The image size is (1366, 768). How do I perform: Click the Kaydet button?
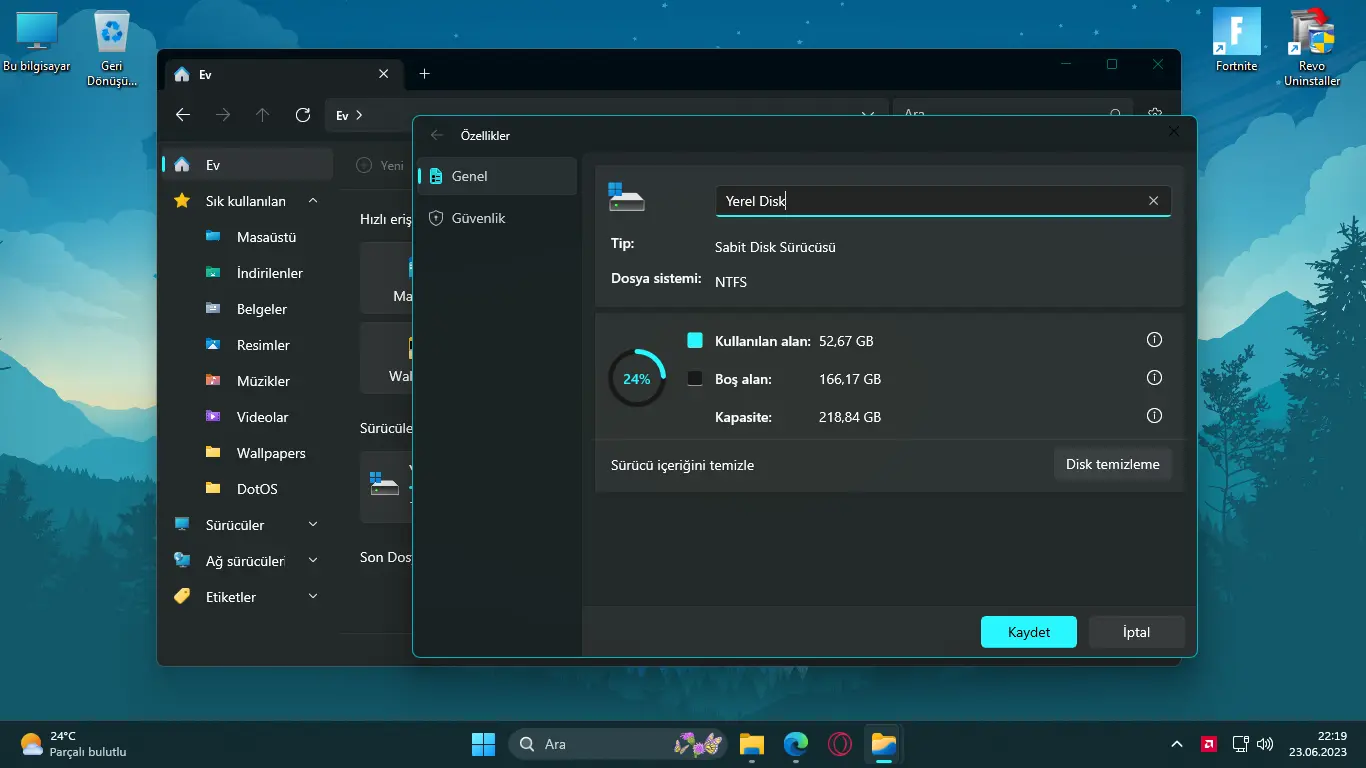click(x=1029, y=632)
